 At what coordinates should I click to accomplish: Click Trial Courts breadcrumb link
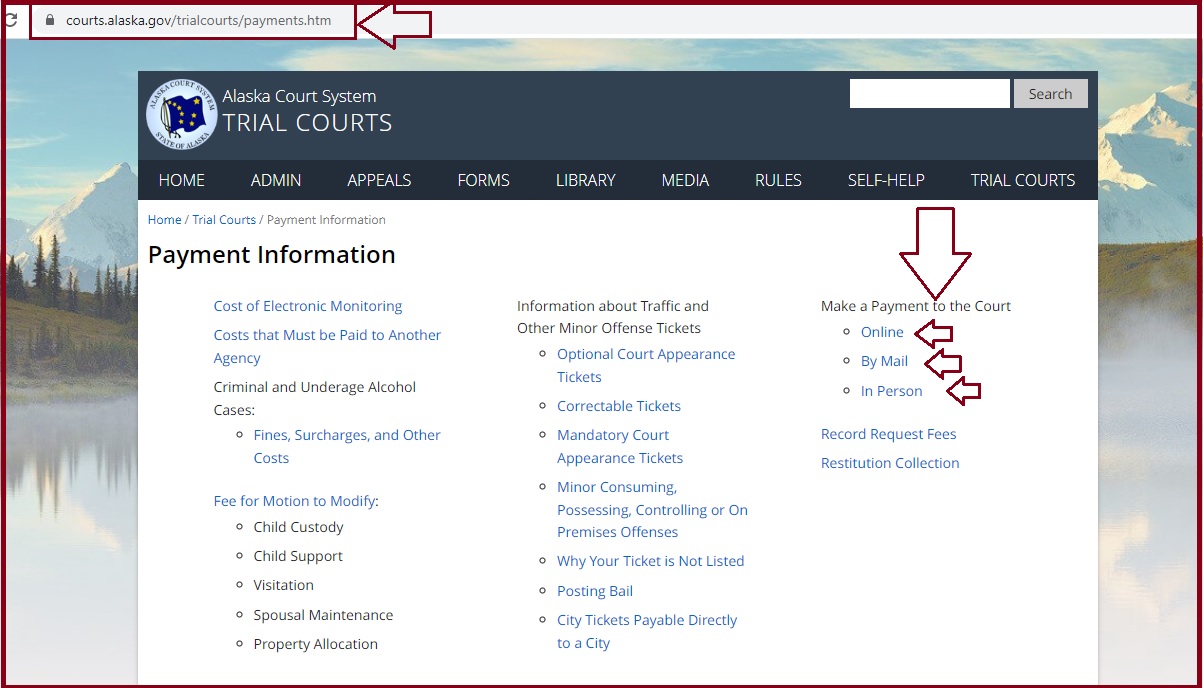(x=224, y=220)
